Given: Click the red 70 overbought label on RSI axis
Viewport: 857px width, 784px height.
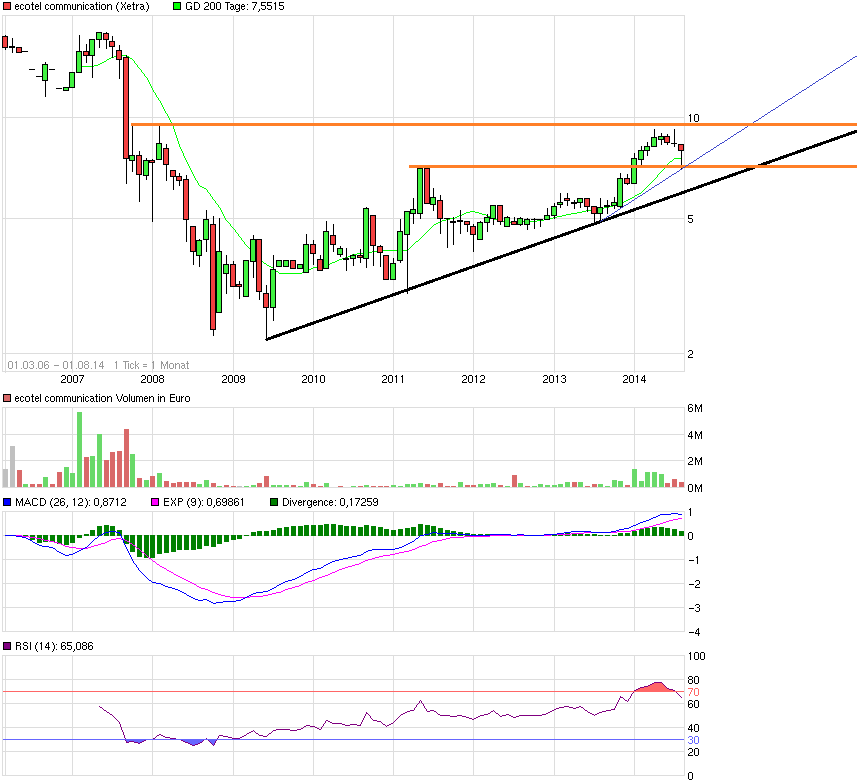Looking at the screenshot, I should pos(692,692).
